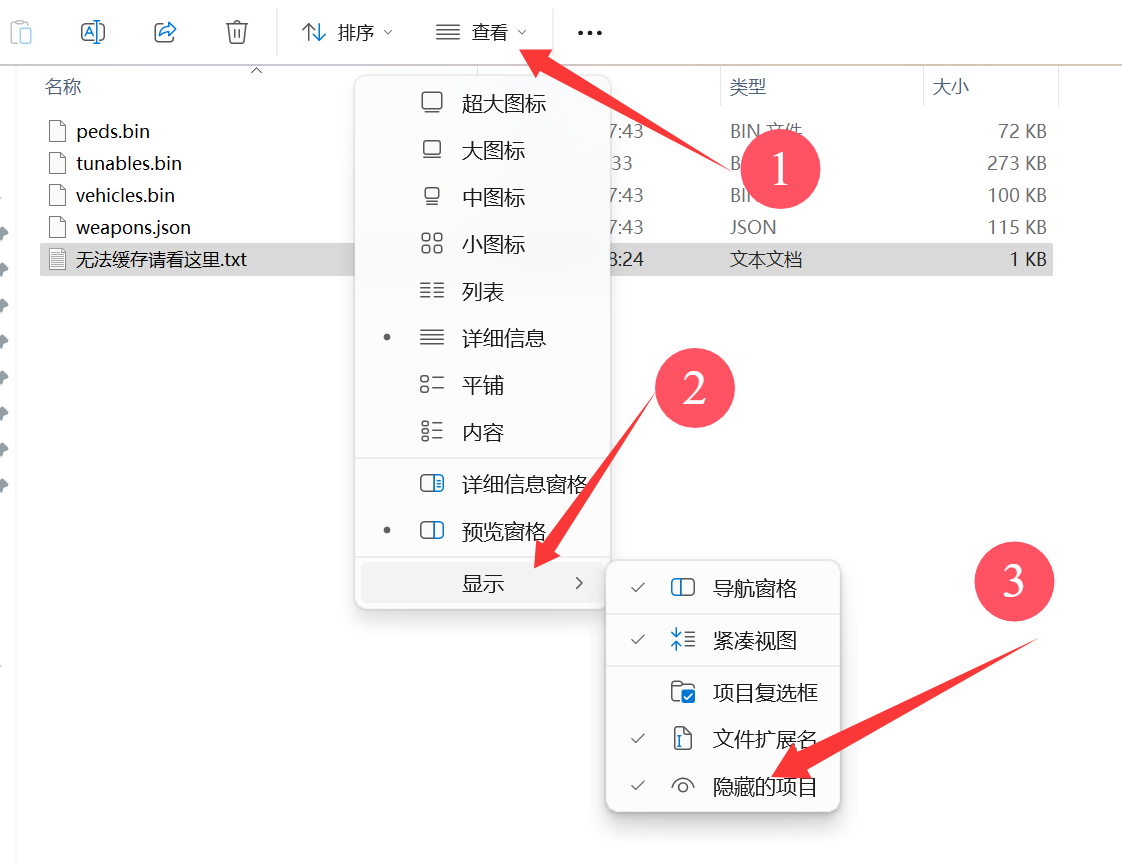This screenshot has width=1122, height=863.
Task: Open the 排序 sort dropdown
Action: coord(348,33)
